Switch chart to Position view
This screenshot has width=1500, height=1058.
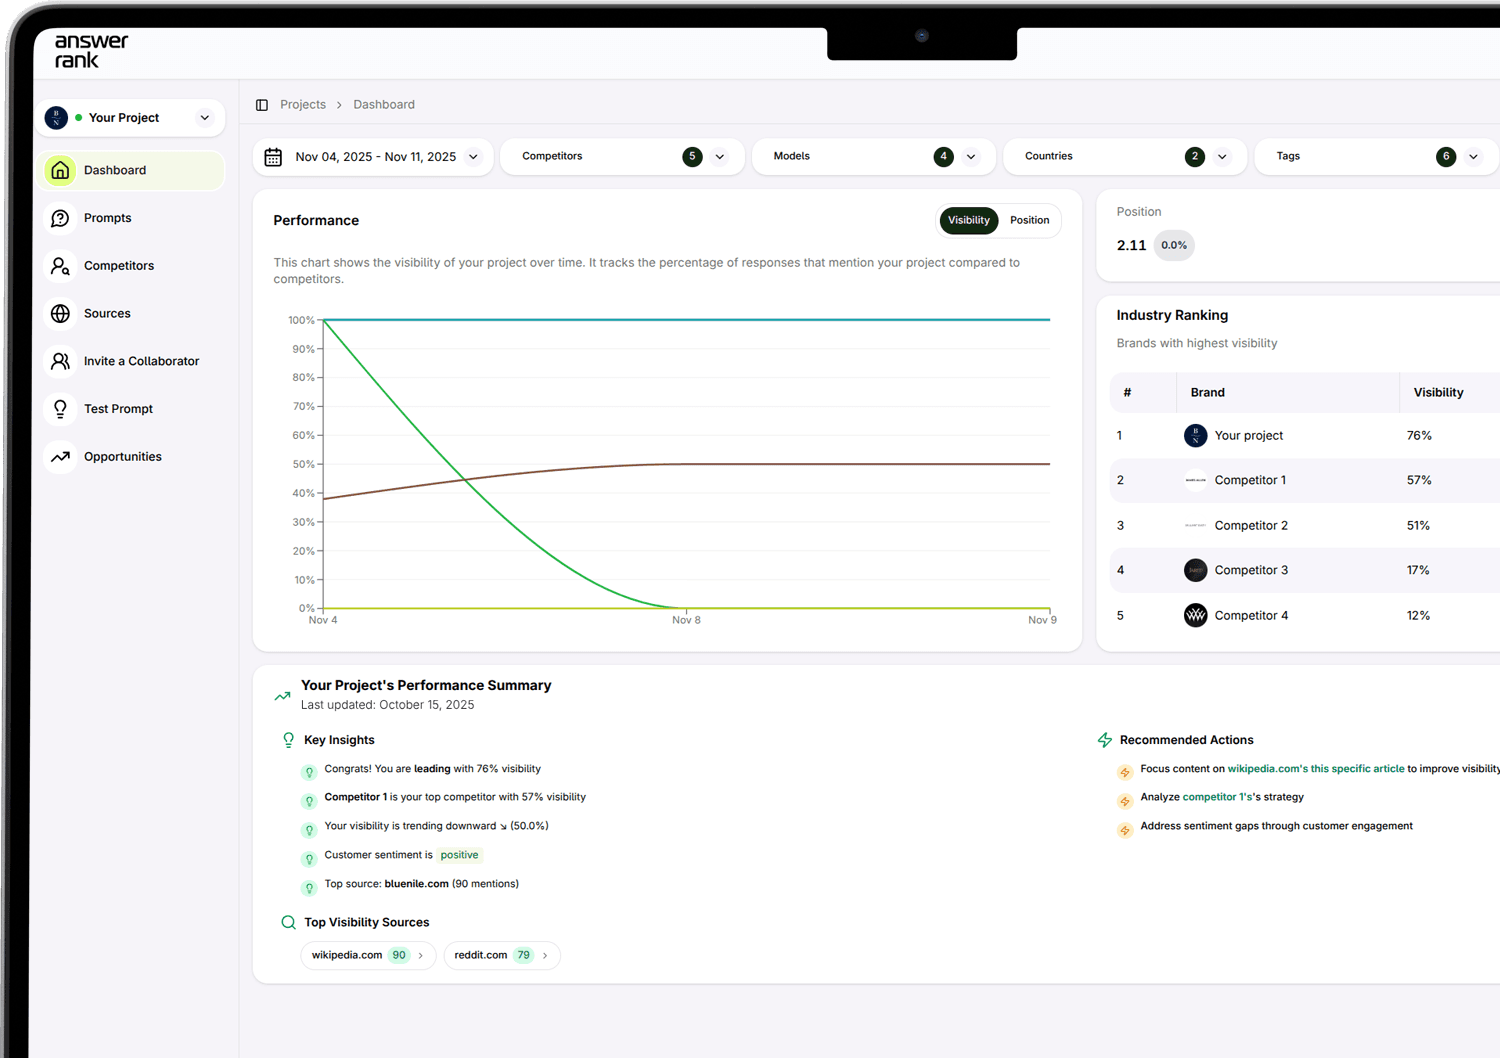click(x=1029, y=220)
